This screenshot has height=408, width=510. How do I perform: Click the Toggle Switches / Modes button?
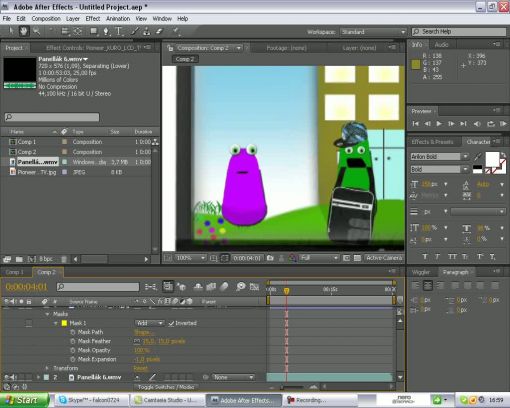tap(166, 387)
